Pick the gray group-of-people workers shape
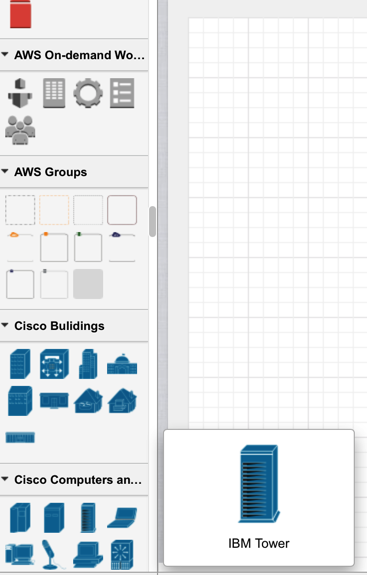Screen dimensions: 367x575 (20, 130)
